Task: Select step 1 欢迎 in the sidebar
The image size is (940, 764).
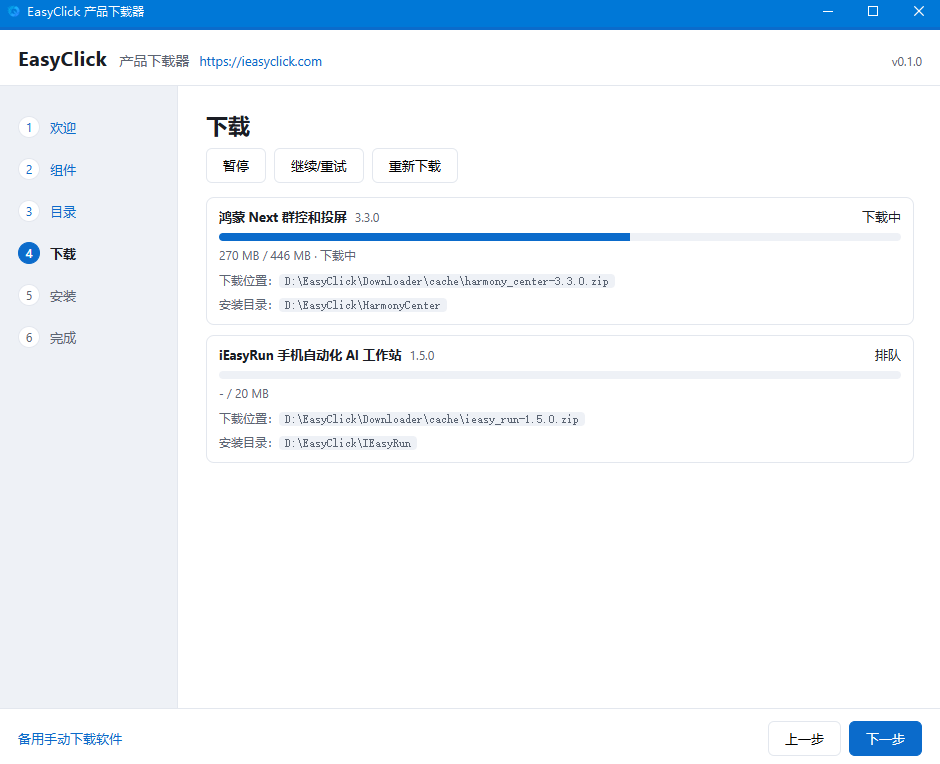Action: pyautogui.click(x=47, y=128)
